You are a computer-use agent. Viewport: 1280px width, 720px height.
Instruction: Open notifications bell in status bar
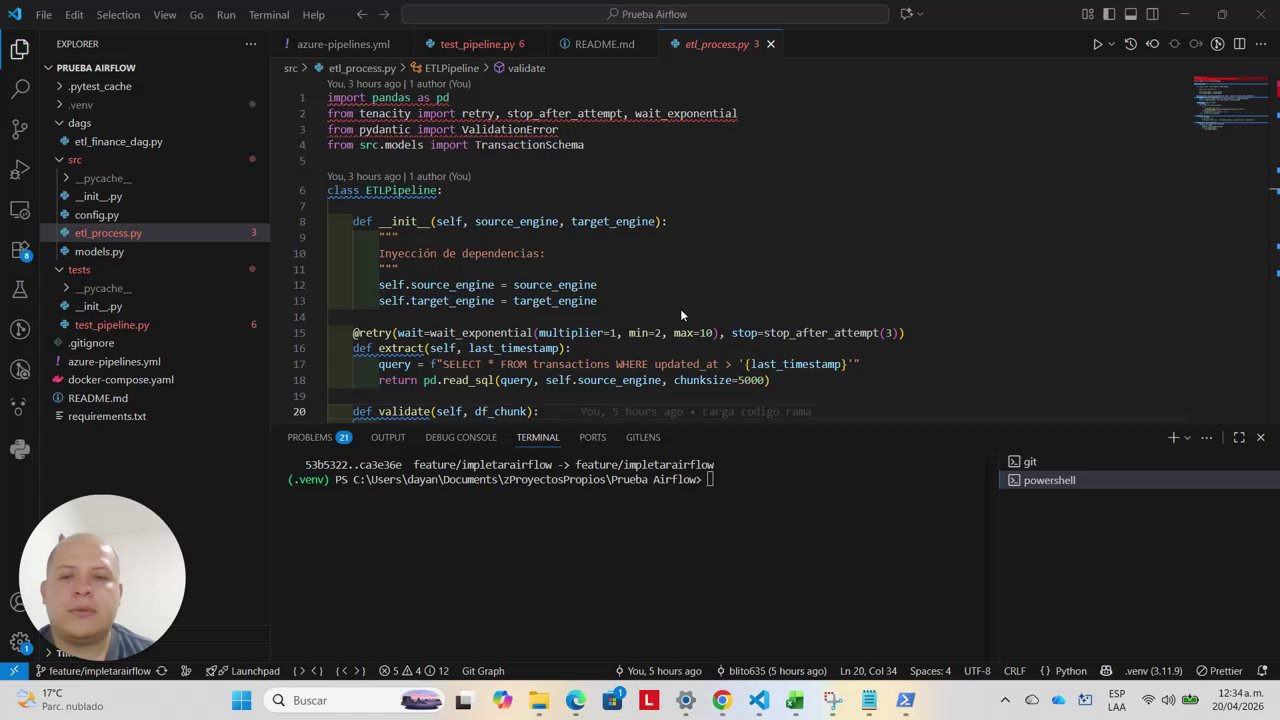1263,671
